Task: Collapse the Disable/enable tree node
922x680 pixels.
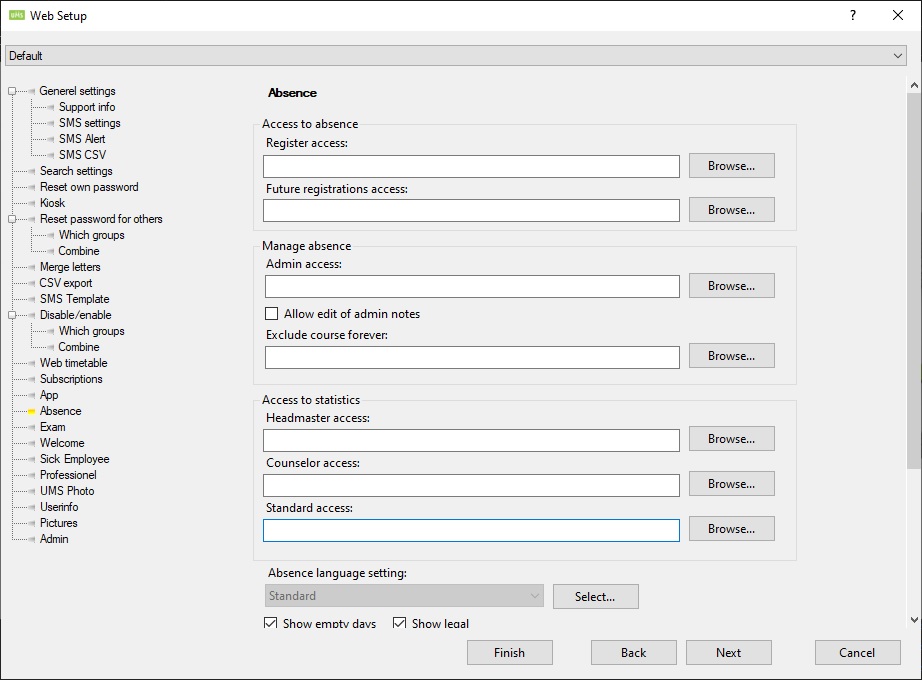Action: pyautogui.click(x=12, y=315)
